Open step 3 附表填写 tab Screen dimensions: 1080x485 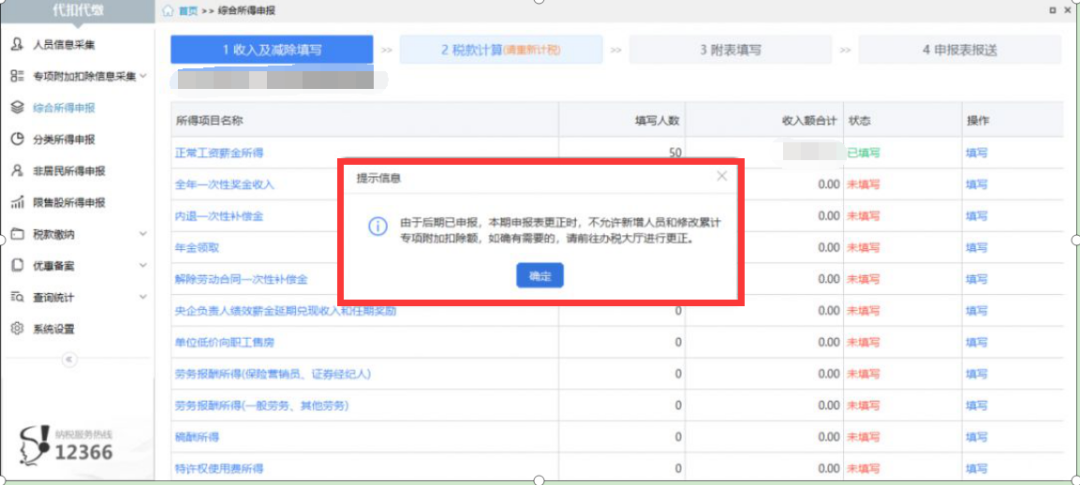pyautogui.click(x=730, y=50)
